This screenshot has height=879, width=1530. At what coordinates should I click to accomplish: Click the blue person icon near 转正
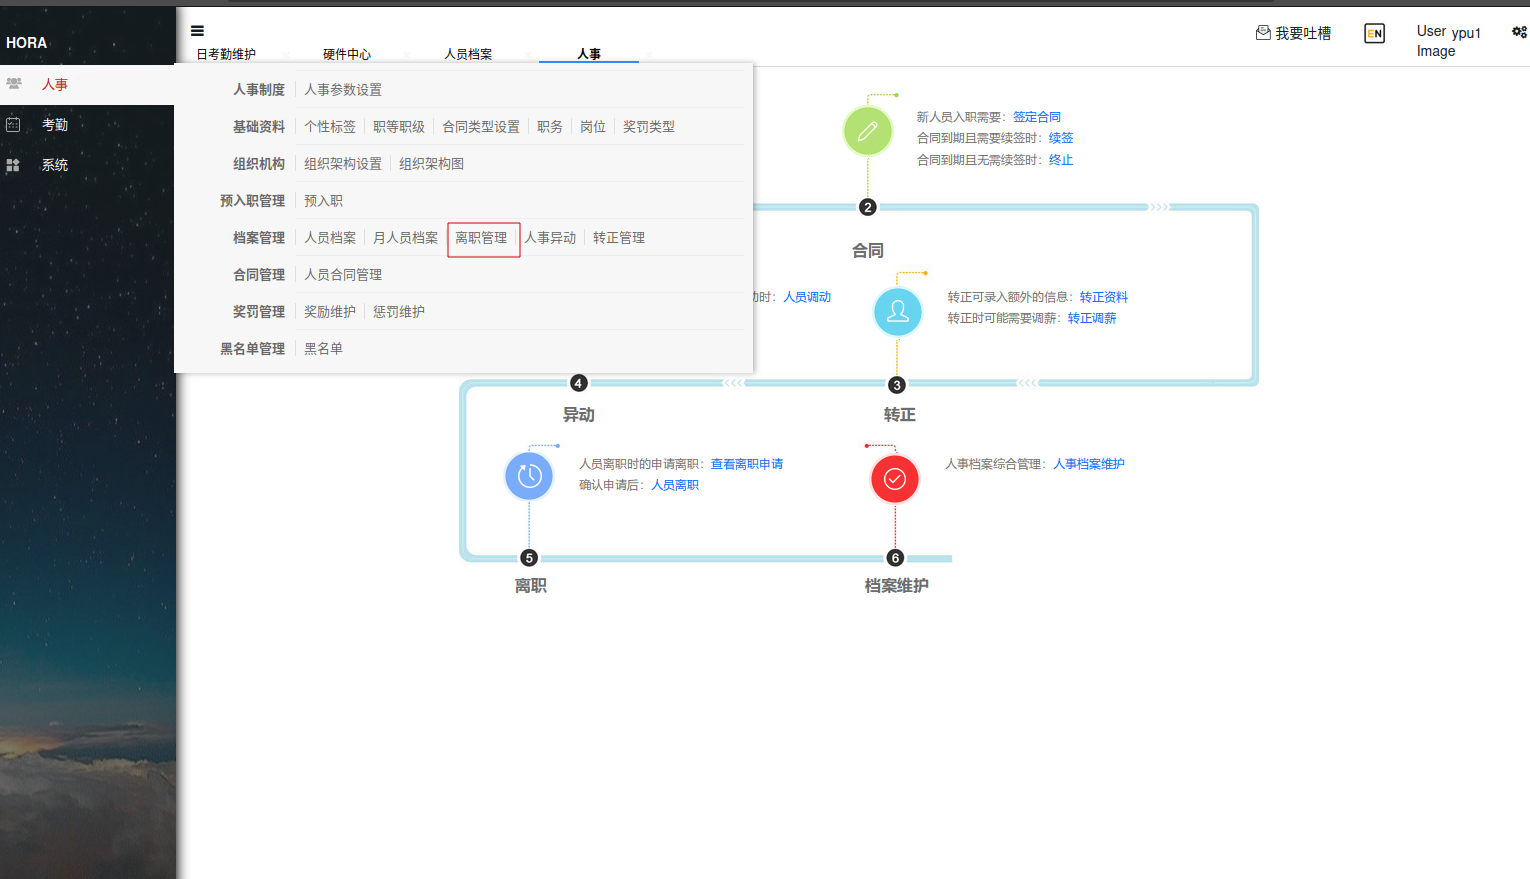click(x=897, y=312)
